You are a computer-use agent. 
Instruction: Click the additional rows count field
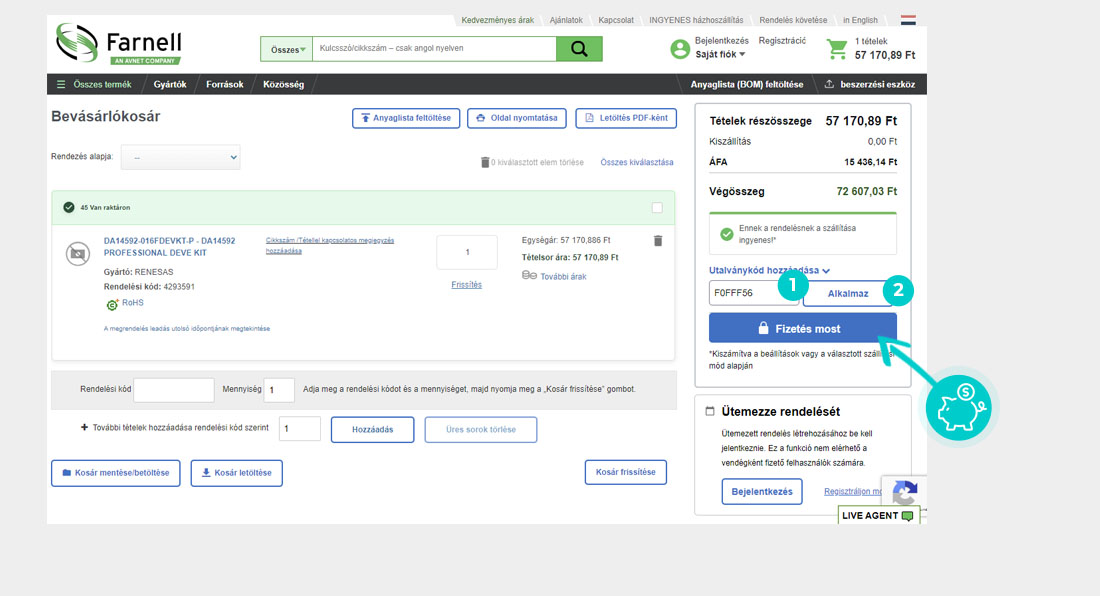point(300,428)
